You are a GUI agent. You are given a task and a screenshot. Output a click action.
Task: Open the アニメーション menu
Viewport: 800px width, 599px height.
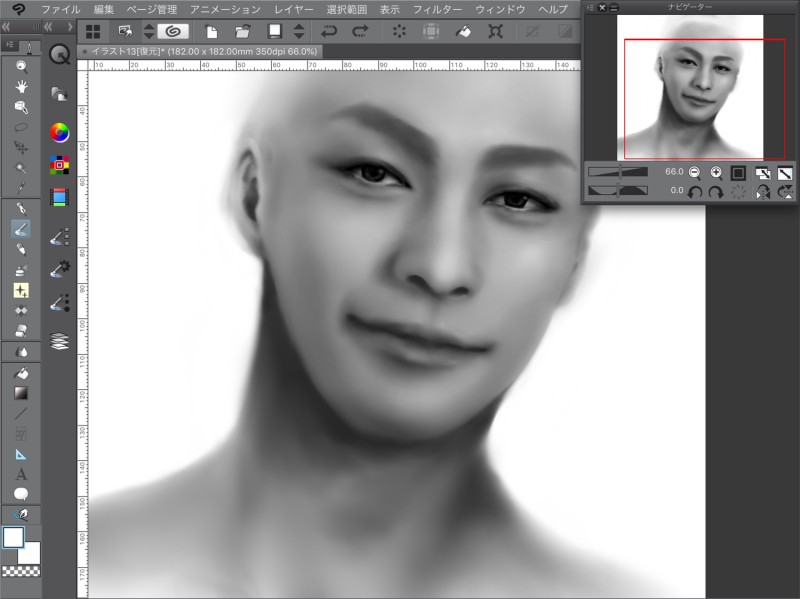pos(225,9)
